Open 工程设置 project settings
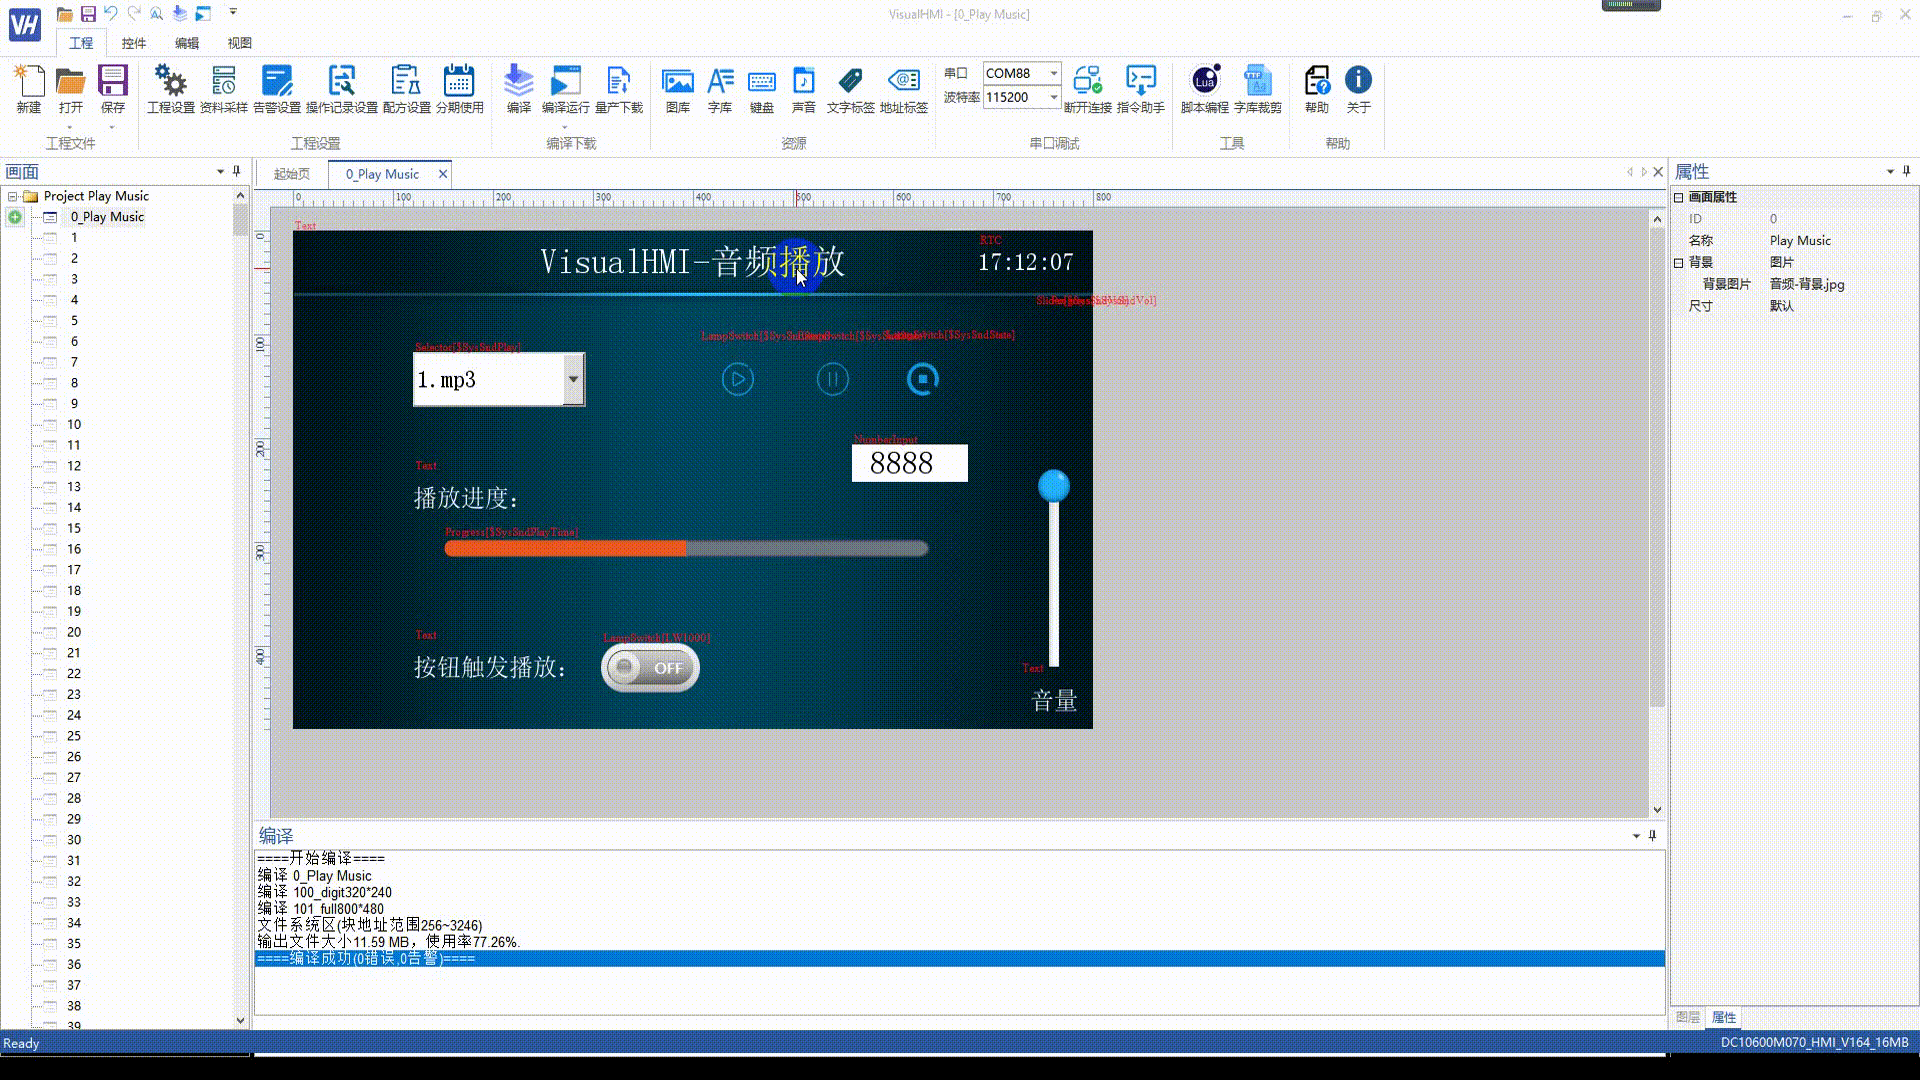This screenshot has height=1080, width=1920. [171, 89]
